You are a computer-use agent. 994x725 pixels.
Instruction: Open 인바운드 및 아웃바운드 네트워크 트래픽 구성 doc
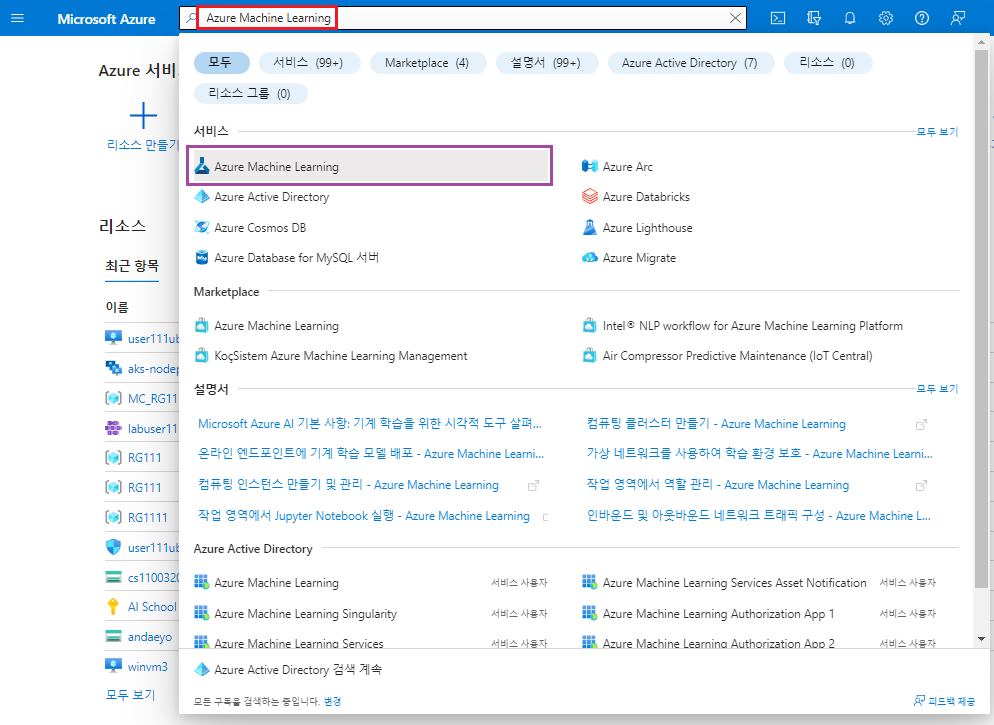click(758, 516)
